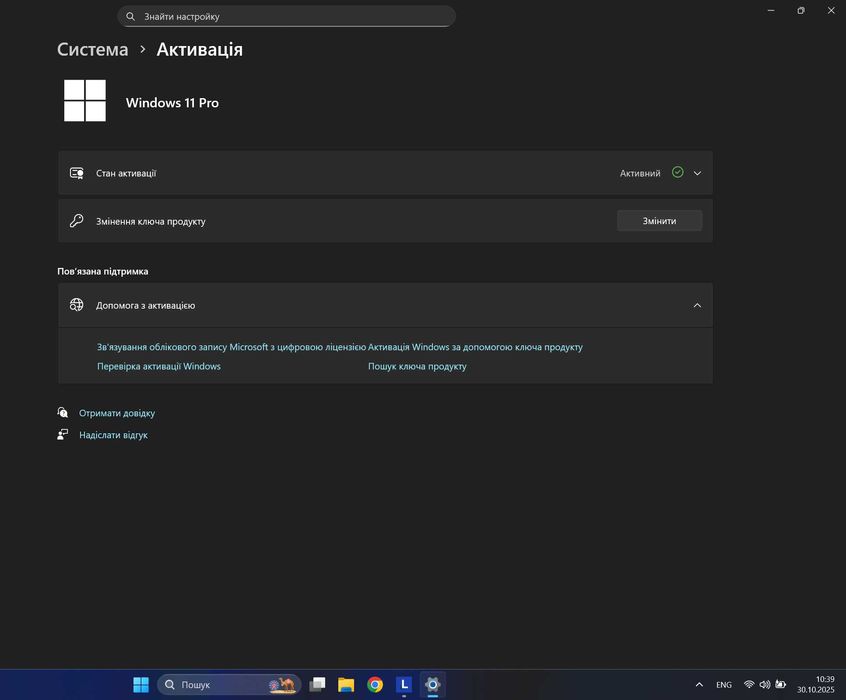Go back to 'Система' breadcrumb

(x=93, y=50)
